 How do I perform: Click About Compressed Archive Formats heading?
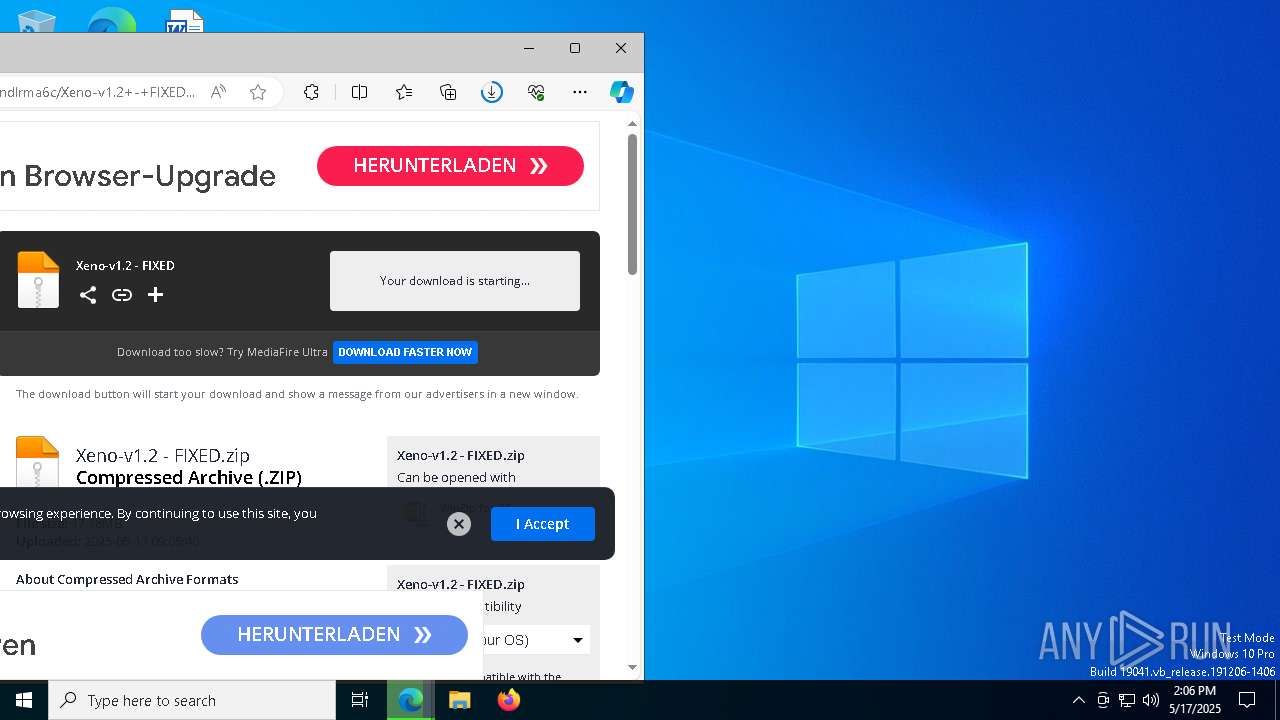click(x=127, y=579)
